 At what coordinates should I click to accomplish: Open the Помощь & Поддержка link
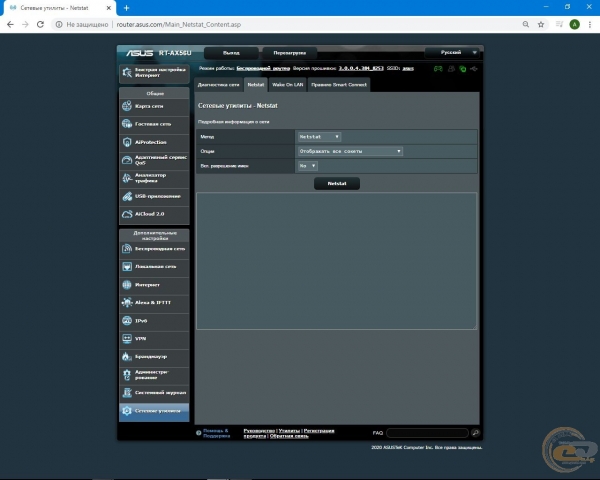(216, 433)
